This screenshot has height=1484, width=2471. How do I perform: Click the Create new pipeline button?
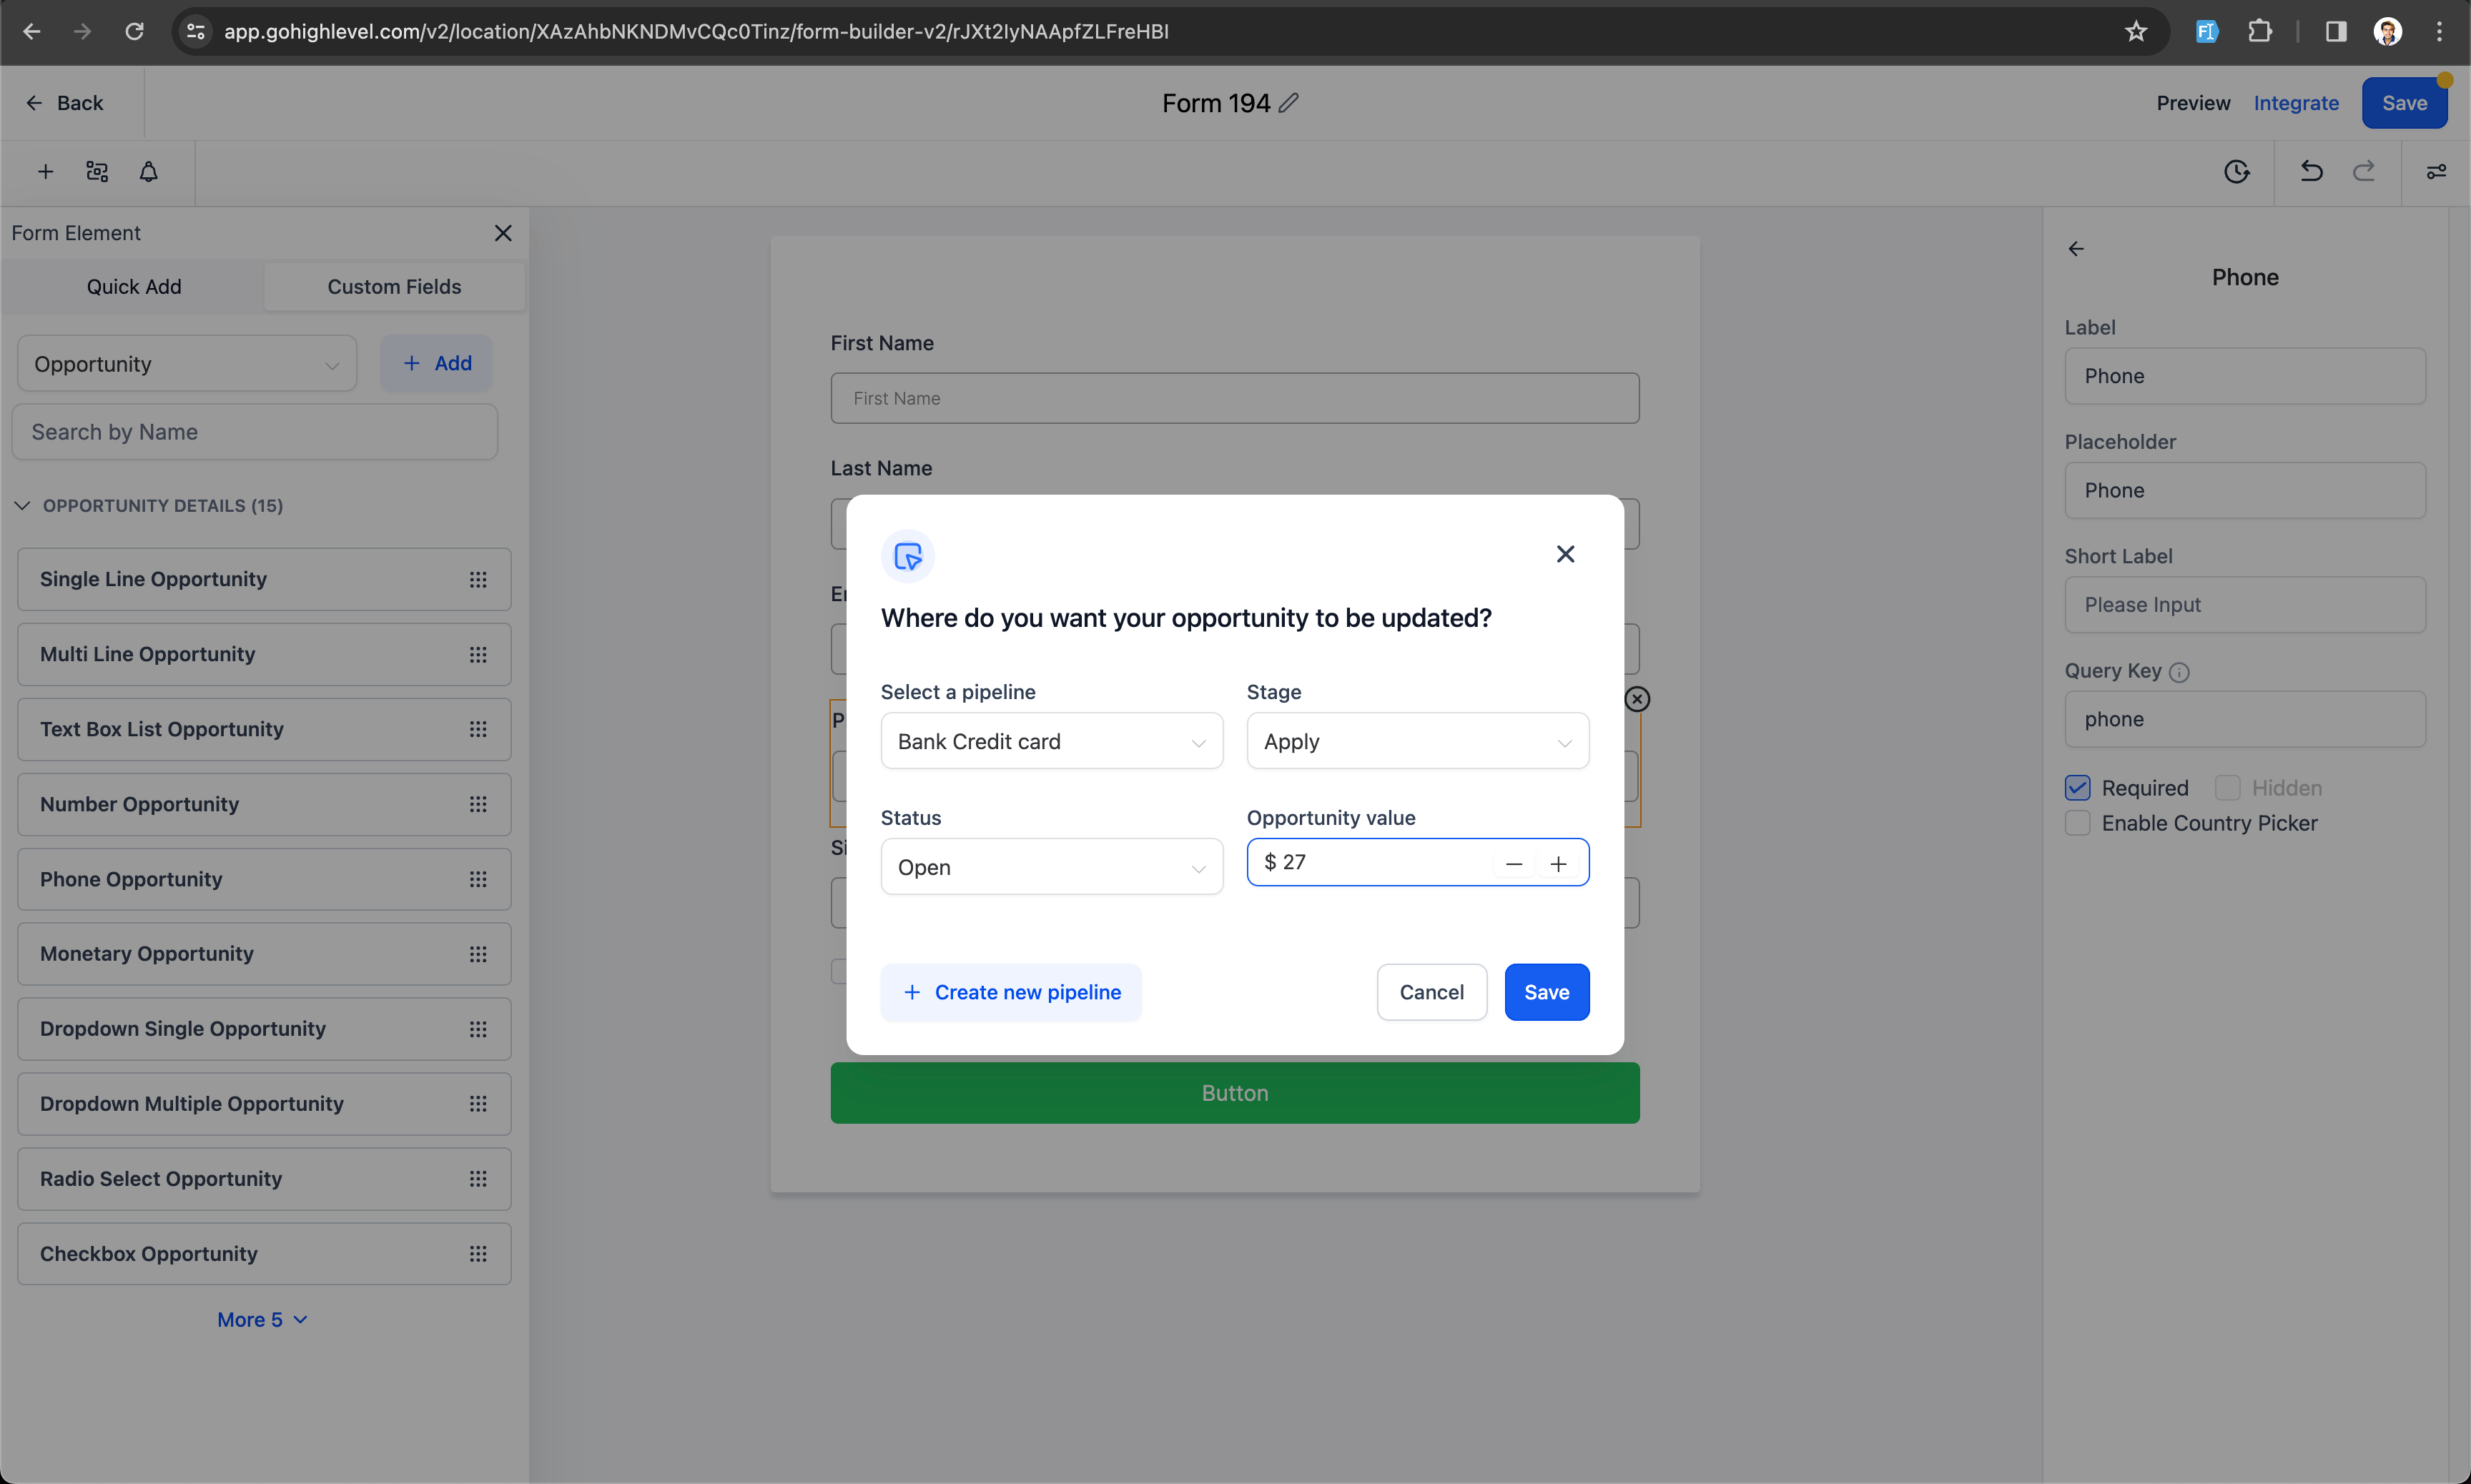tap(1011, 992)
